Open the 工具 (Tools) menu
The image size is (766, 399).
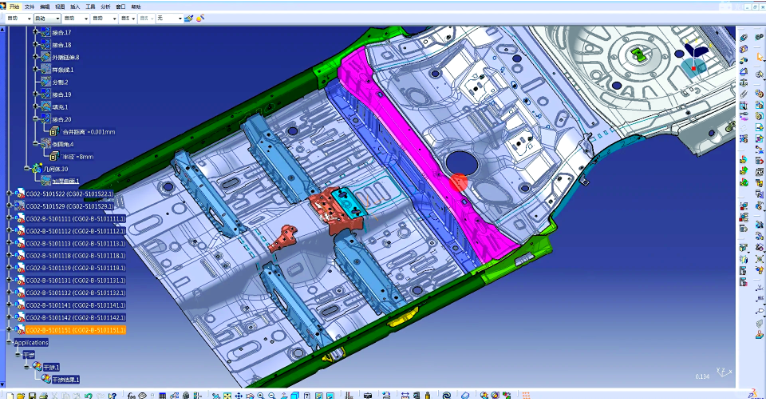[x=90, y=7]
